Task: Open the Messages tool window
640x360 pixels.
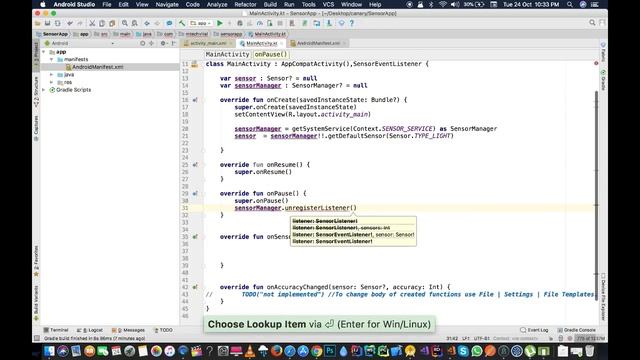Action: point(128,330)
